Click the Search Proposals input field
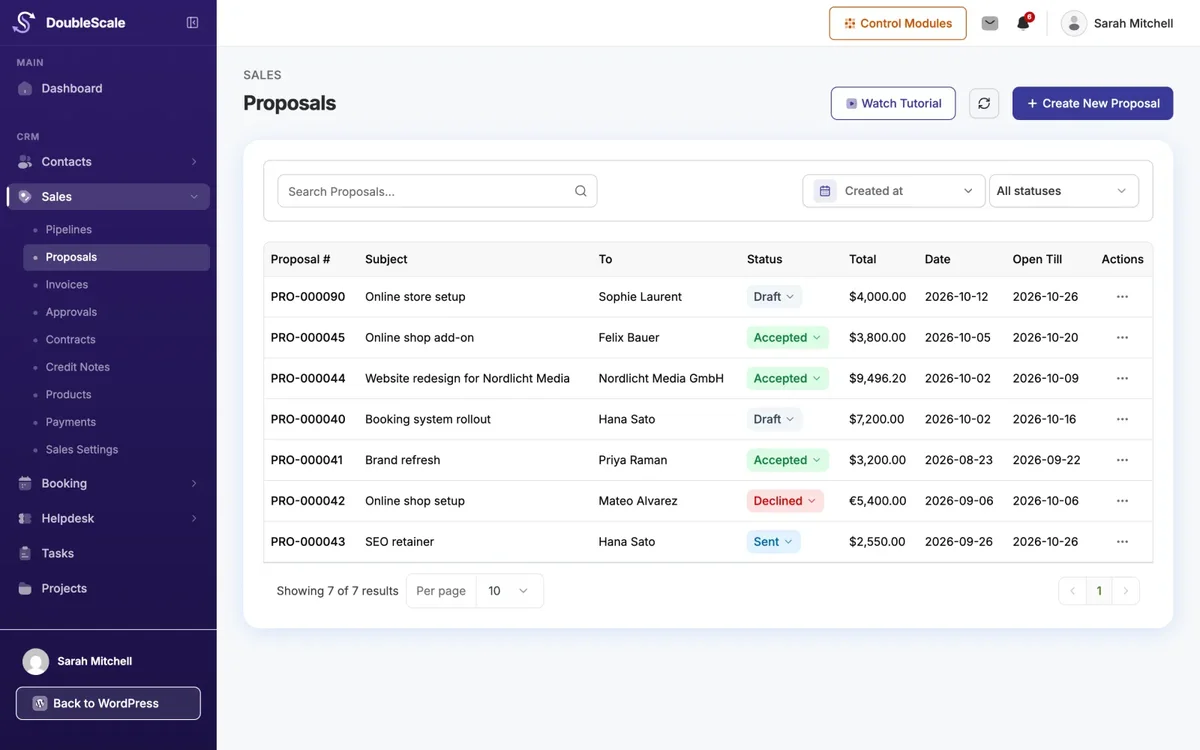The image size is (1200, 750). click(437, 191)
